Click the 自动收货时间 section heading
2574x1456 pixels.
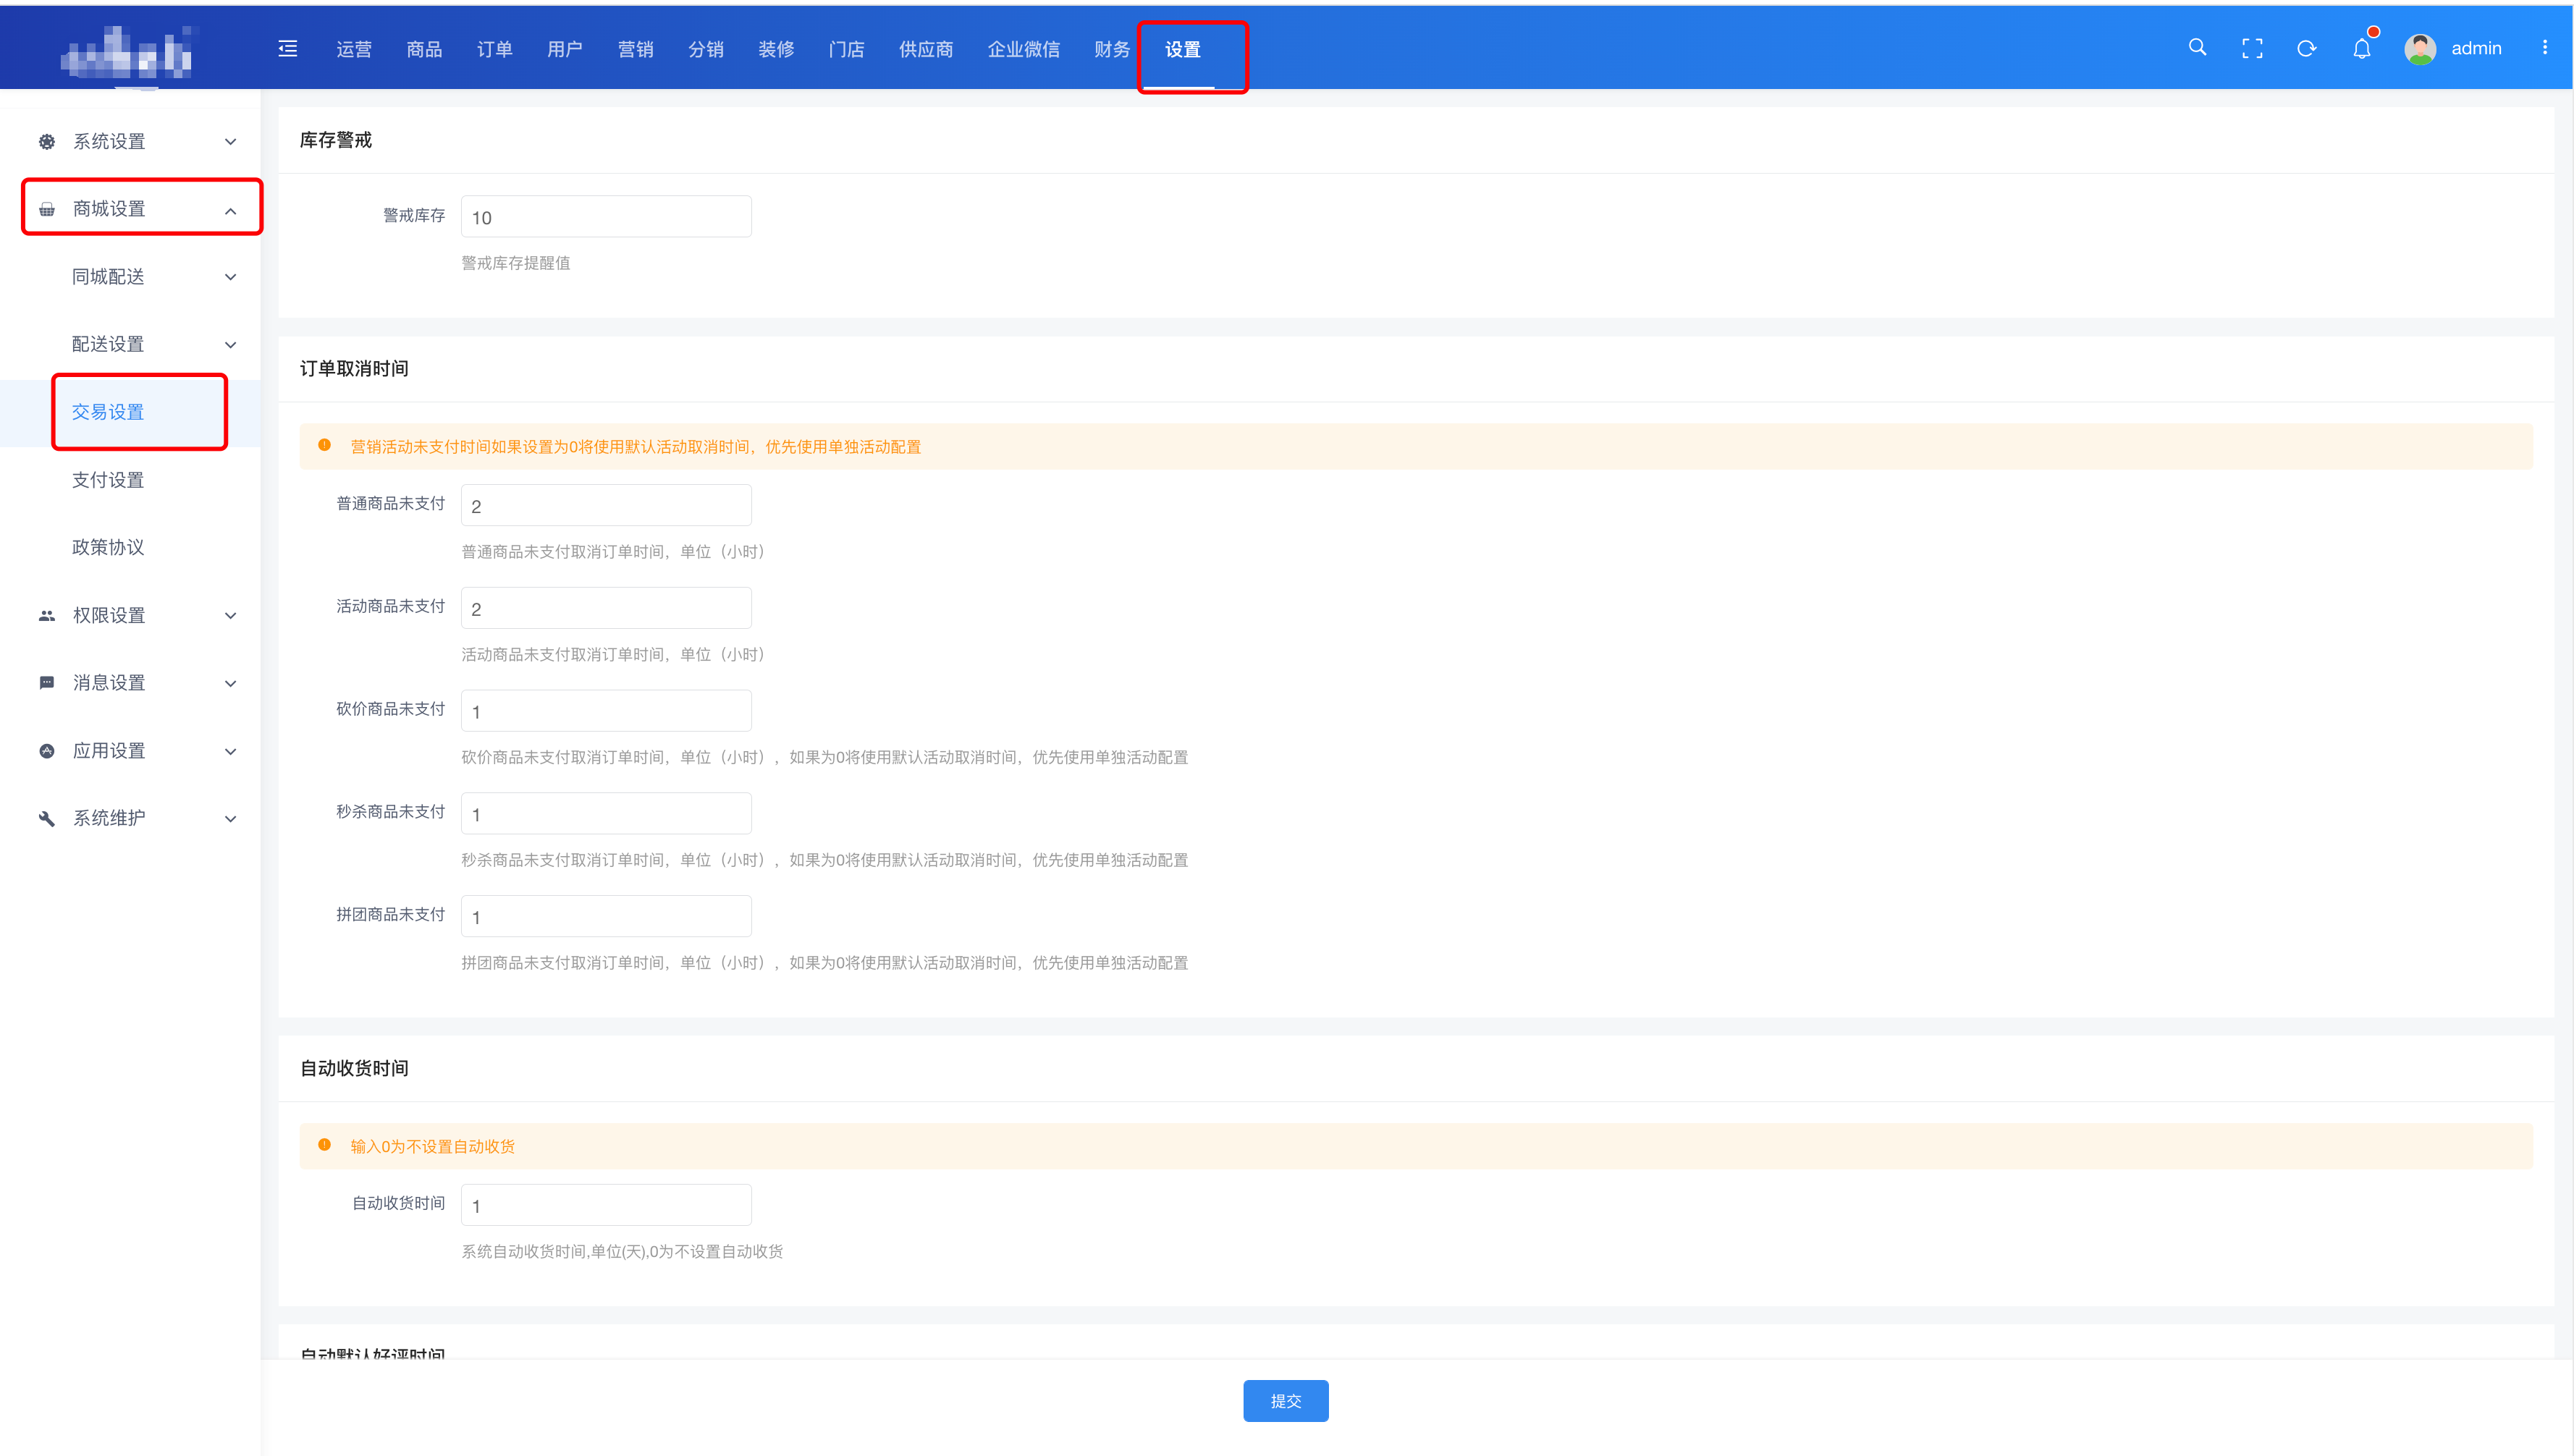pyautogui.click(x=354, y=1069)
